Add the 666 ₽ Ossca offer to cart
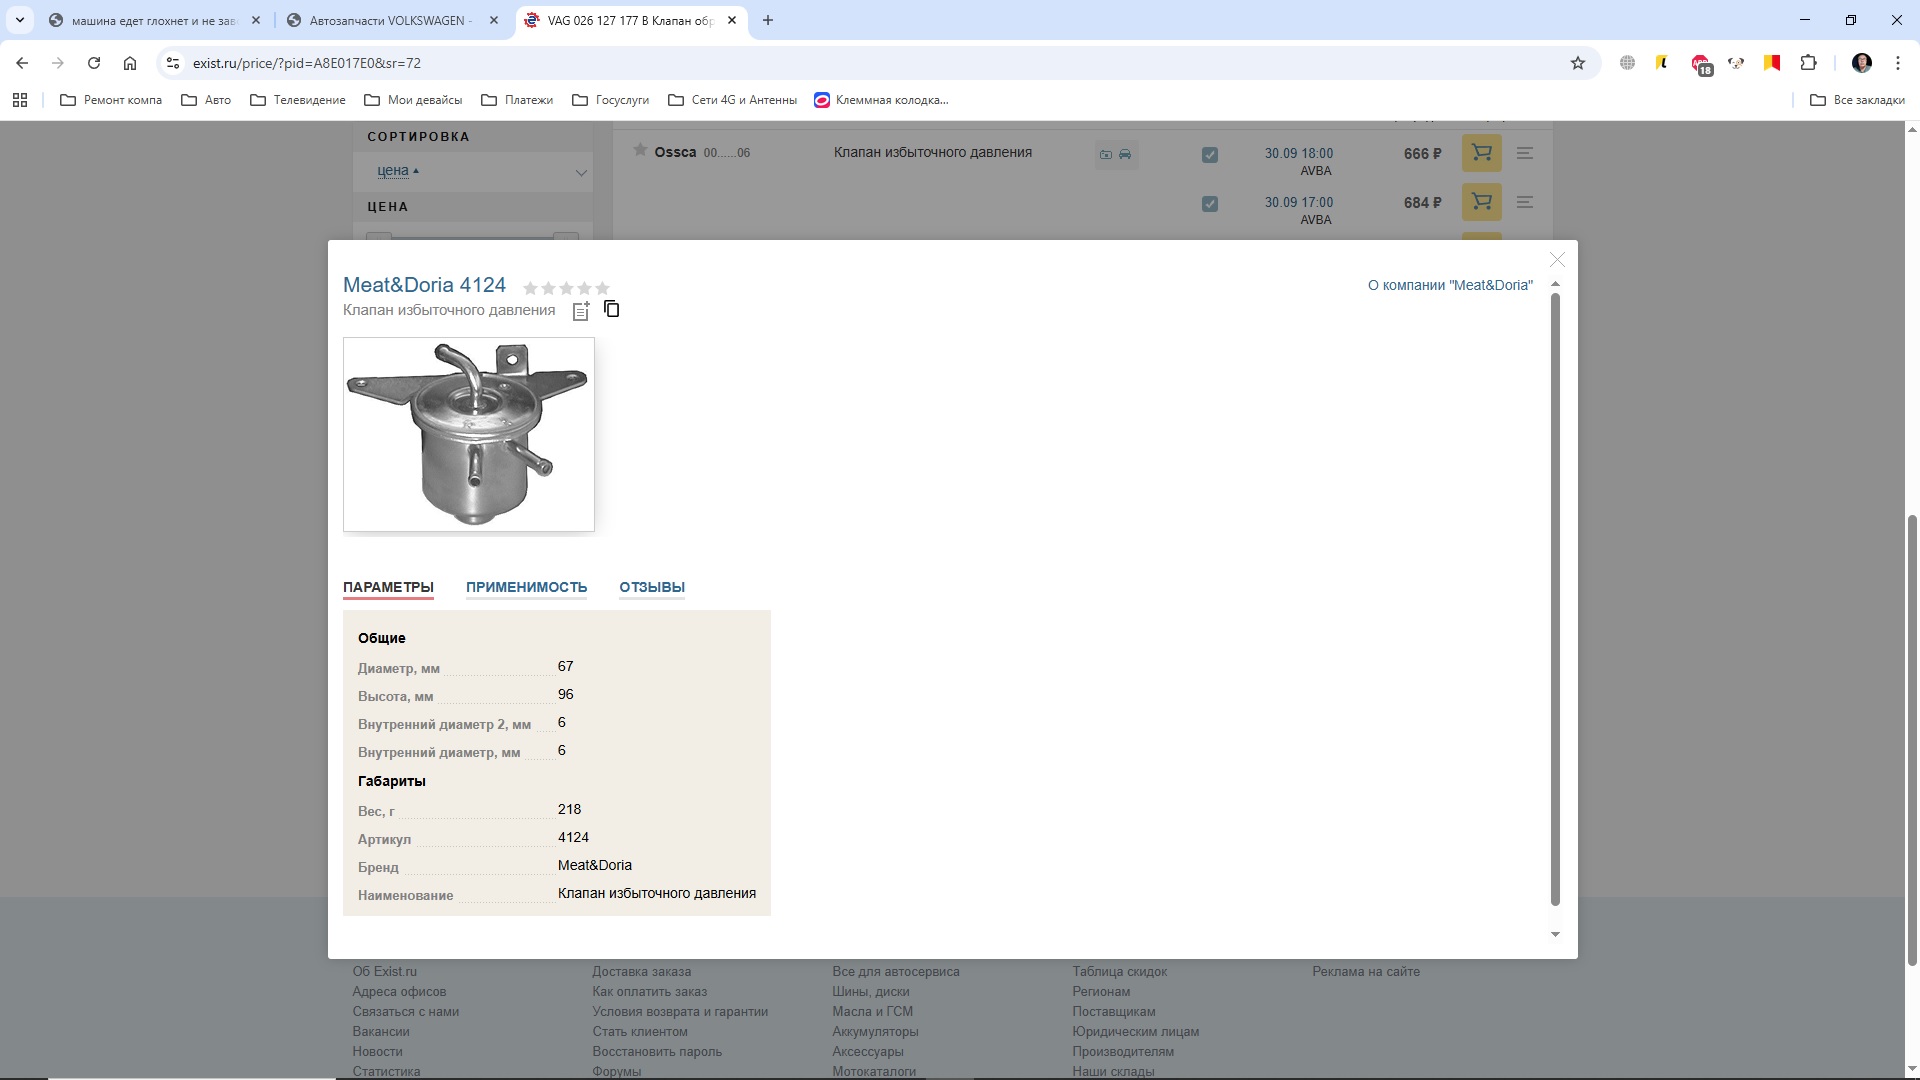Image resolution: width=1920 pixels, height=1080 pixels. coord(1481,153)
